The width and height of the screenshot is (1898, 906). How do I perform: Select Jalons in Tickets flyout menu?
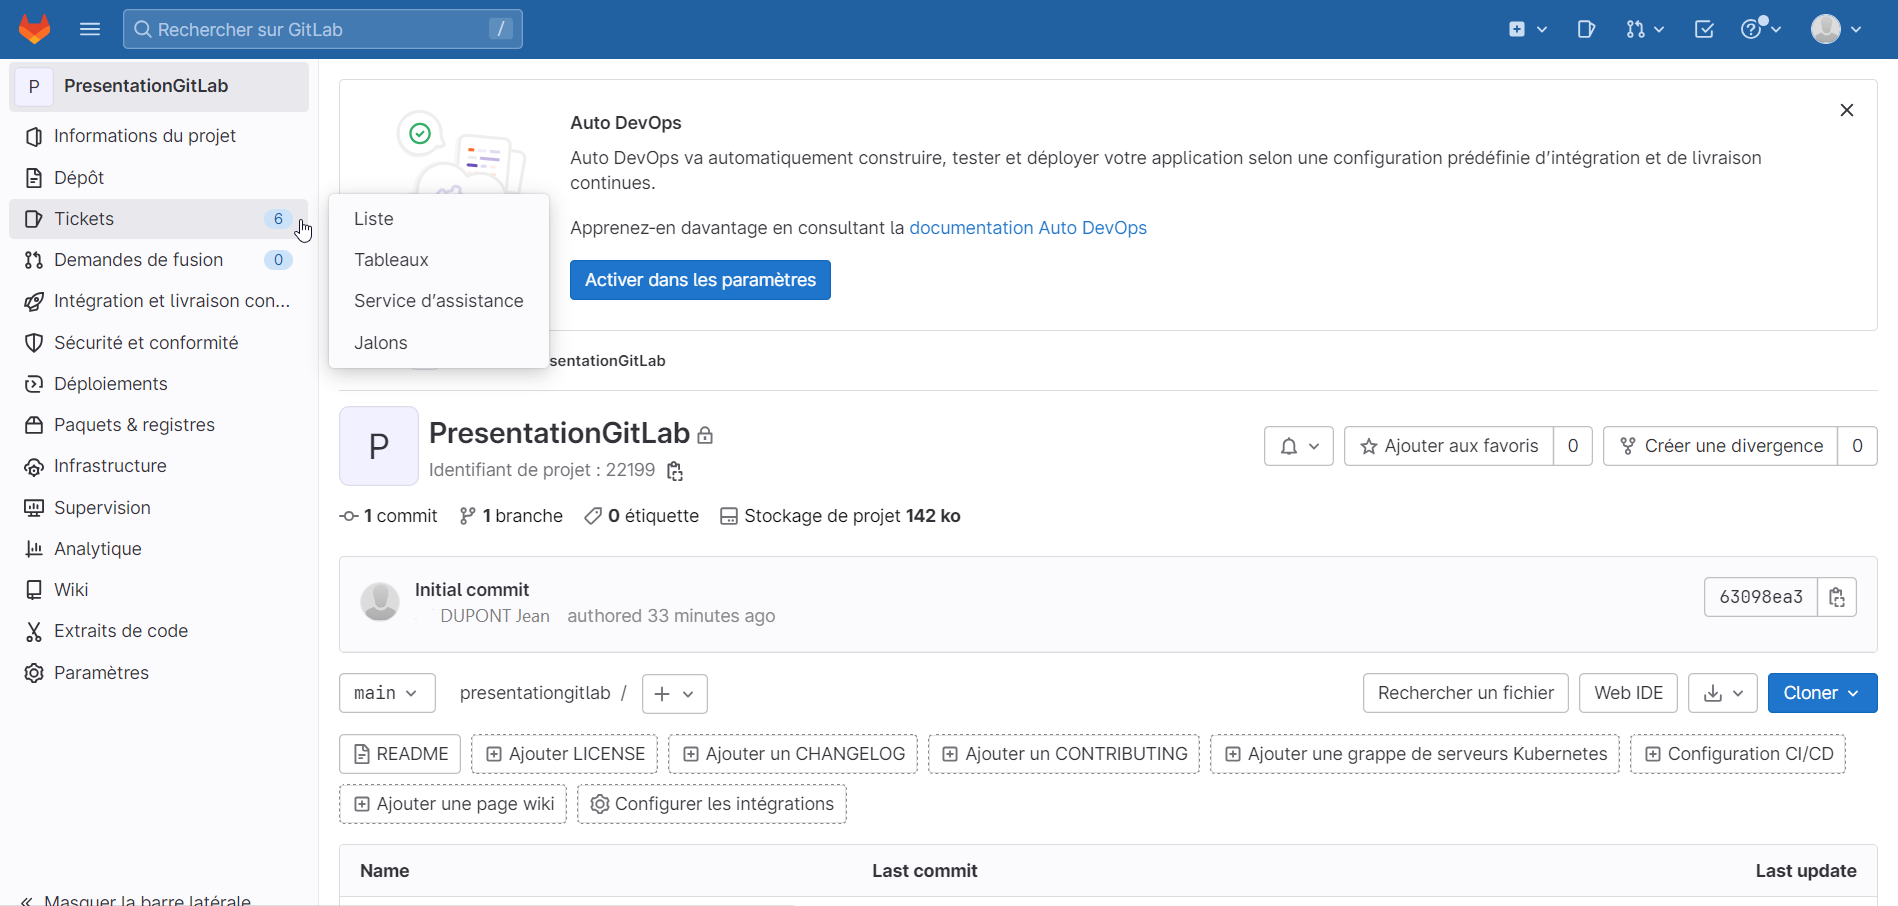click(x=439, y=343)
